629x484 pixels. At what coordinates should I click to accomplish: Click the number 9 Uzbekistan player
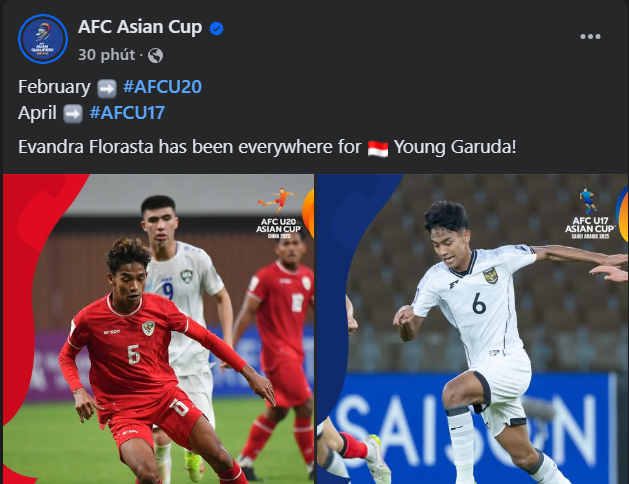point(183,313)
